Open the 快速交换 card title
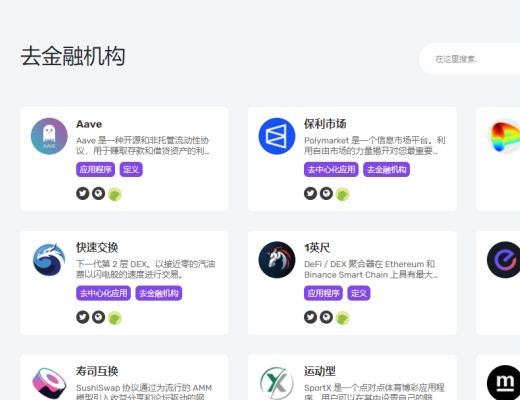 97,247
